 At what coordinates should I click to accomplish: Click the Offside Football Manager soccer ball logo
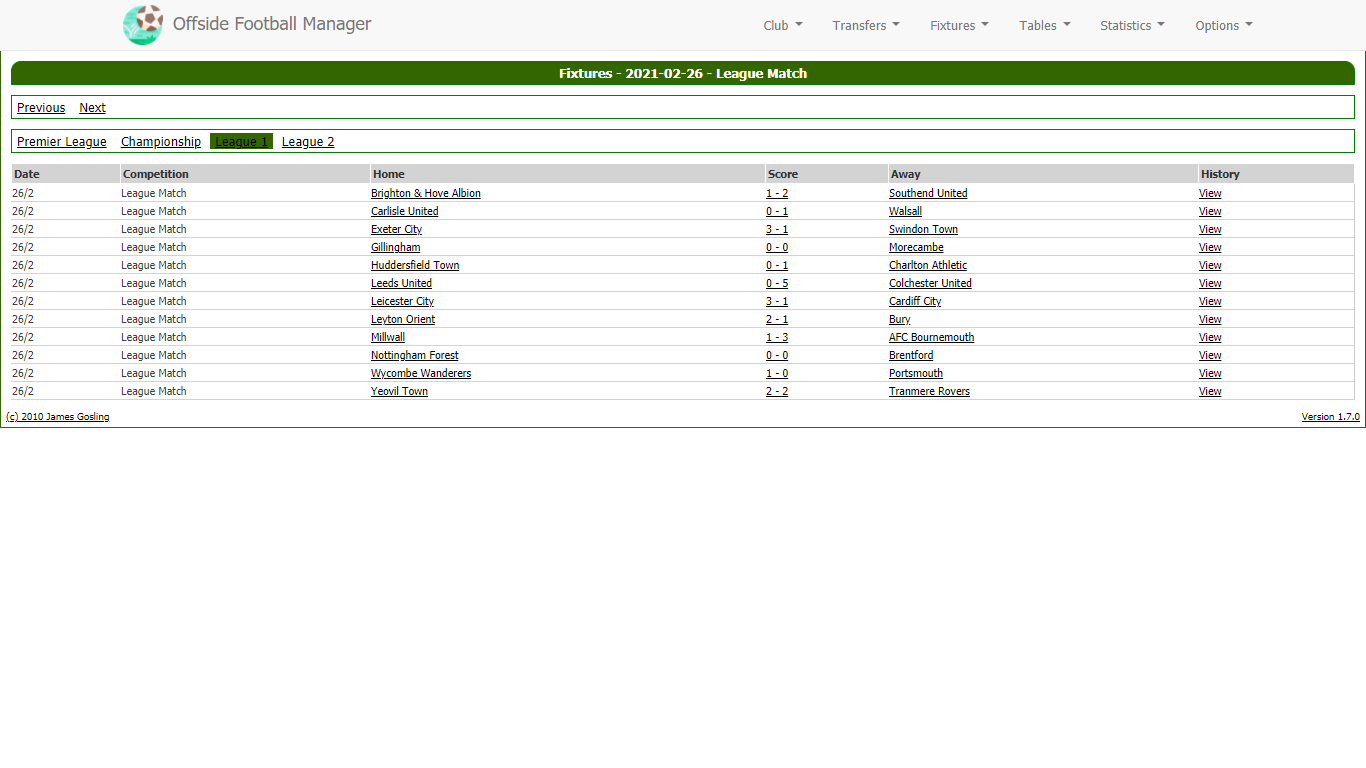tap(143, 25)
